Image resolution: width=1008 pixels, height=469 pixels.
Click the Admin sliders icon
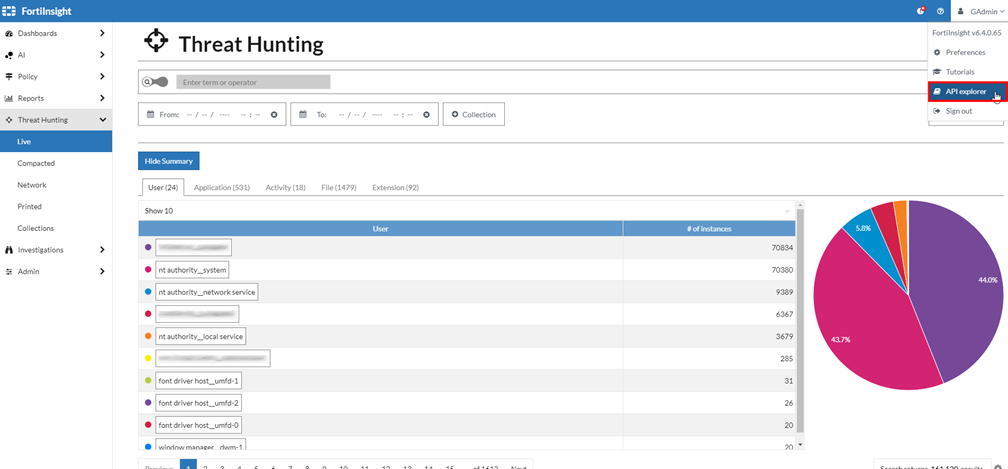coord(9,272)
